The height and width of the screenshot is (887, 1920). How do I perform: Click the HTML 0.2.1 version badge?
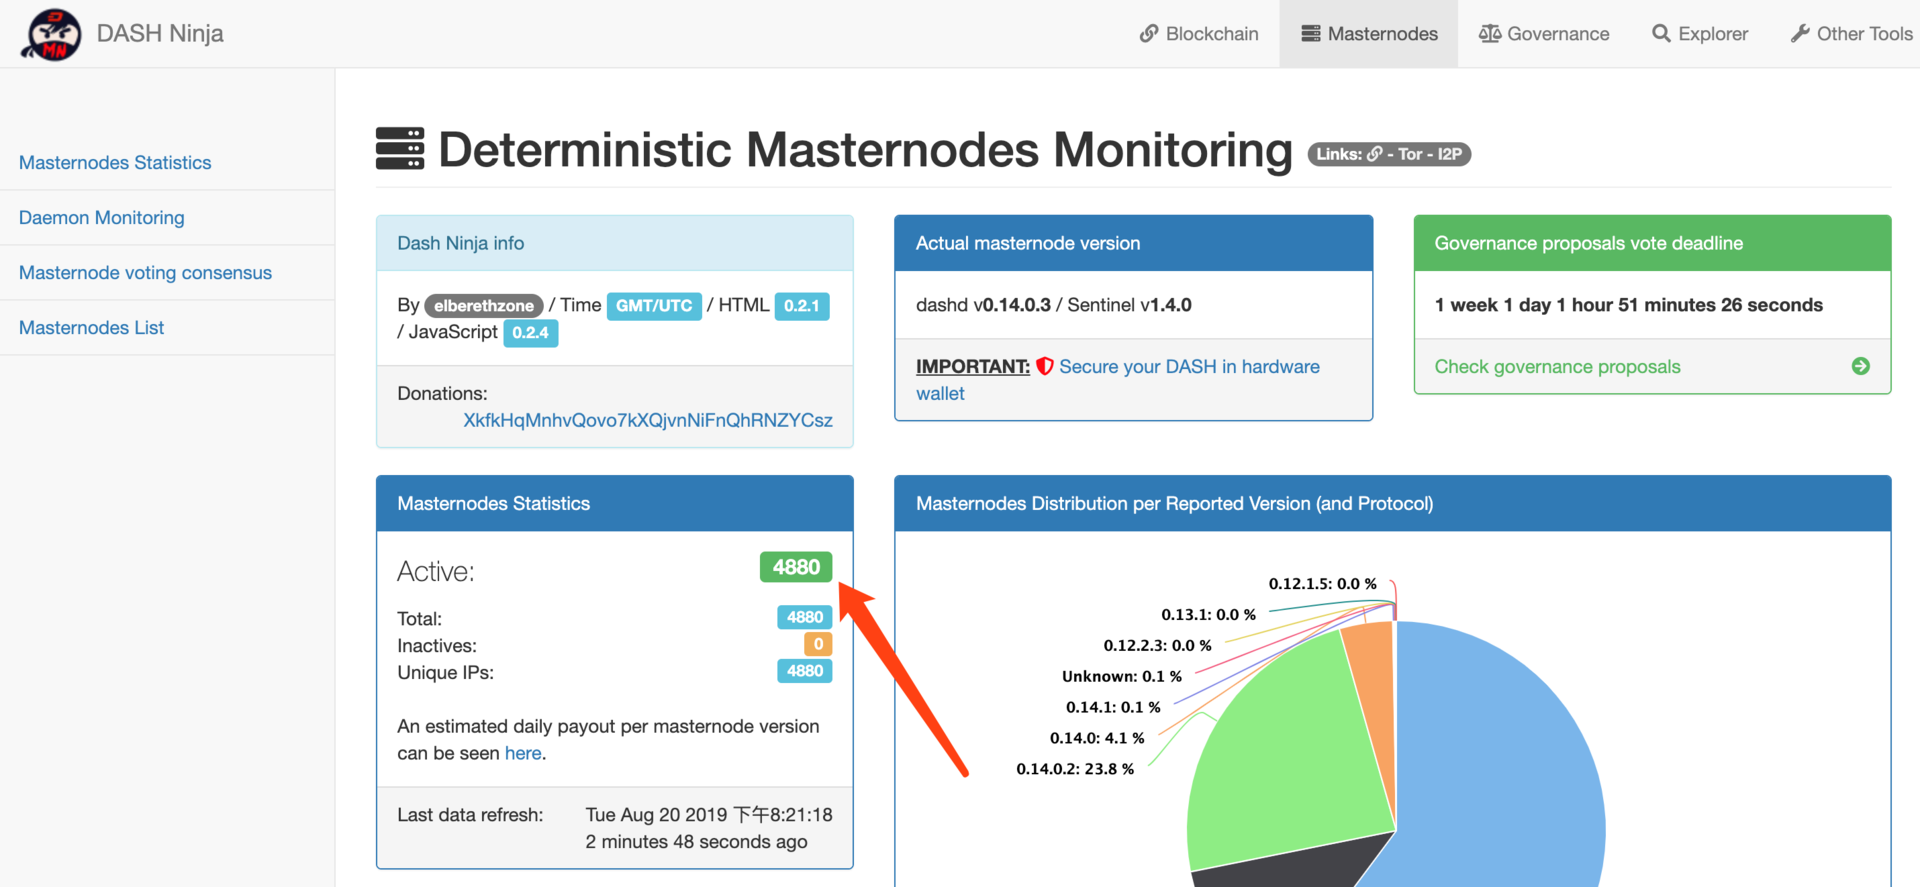pyautogui.click(x=802, y=305)
